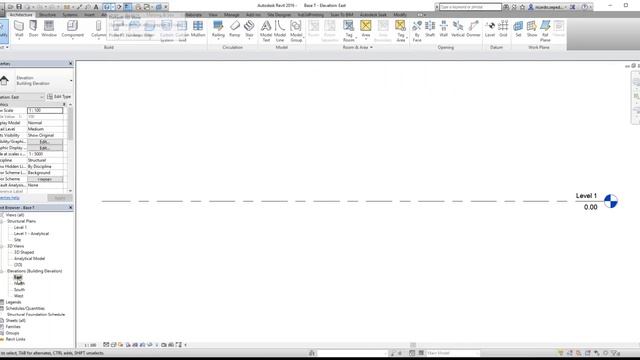
Task: Click the View Scale value field
Action: pos(45,111)
